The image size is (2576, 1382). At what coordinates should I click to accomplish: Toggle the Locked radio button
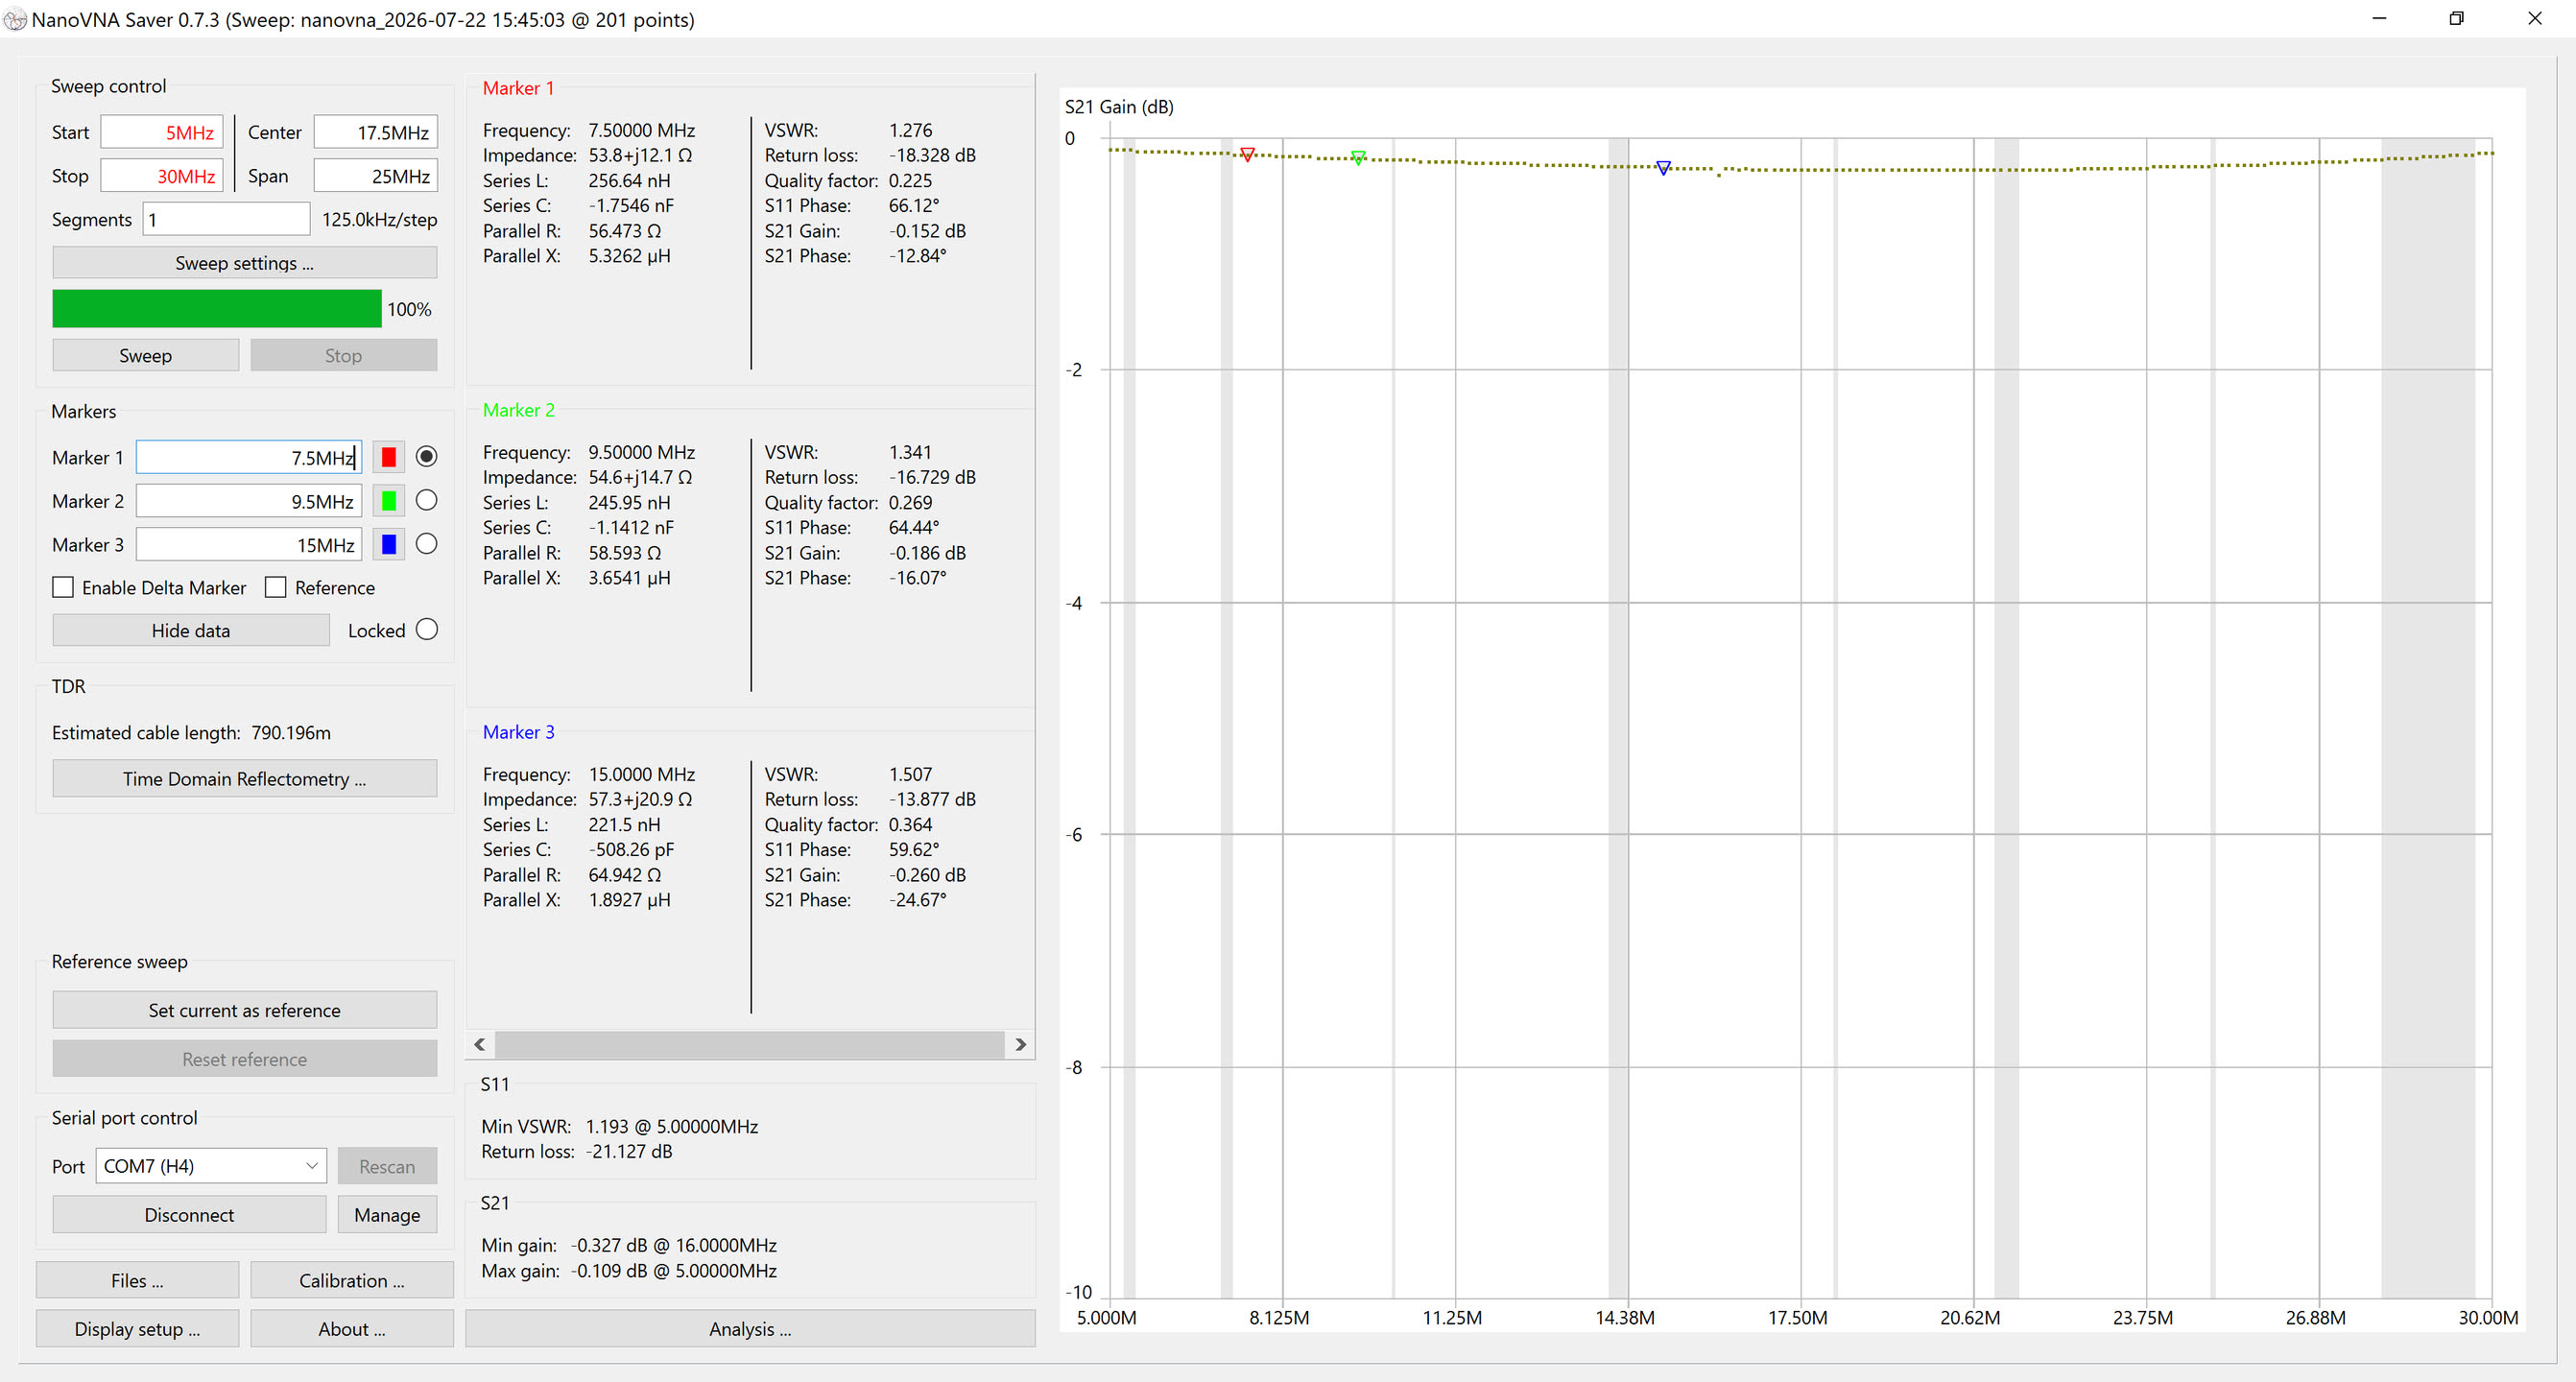click(427, 630)
